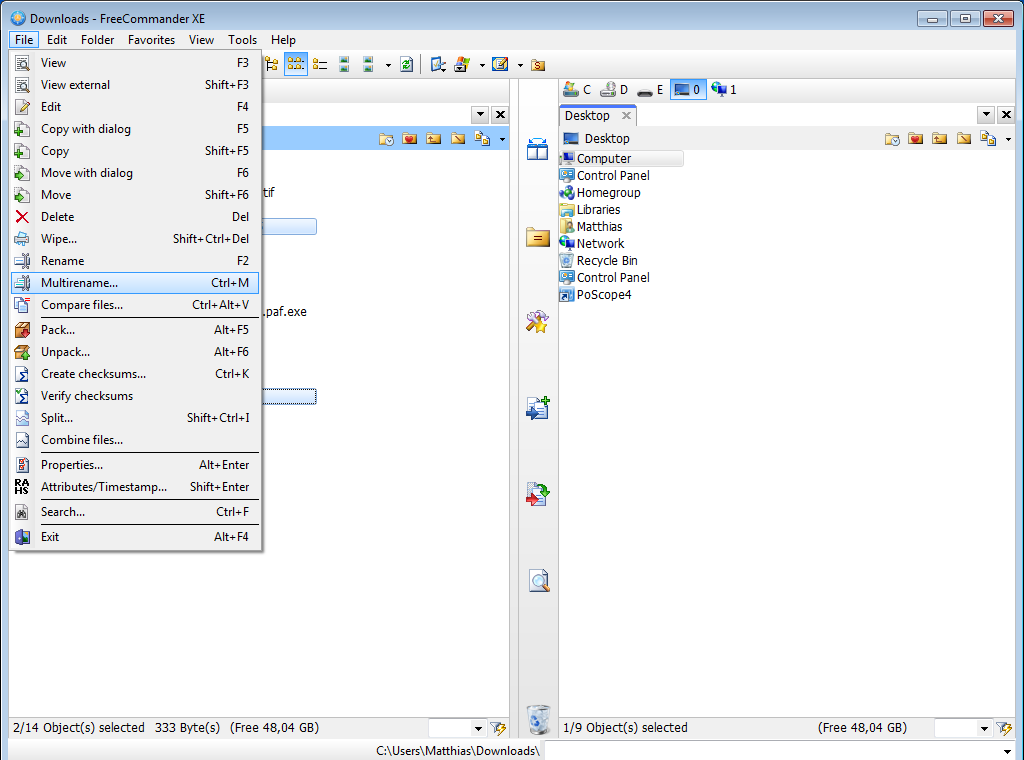Click history folder icon in right panel
1024x760 pixels.
pyautogui.click(x=892, y=138)
